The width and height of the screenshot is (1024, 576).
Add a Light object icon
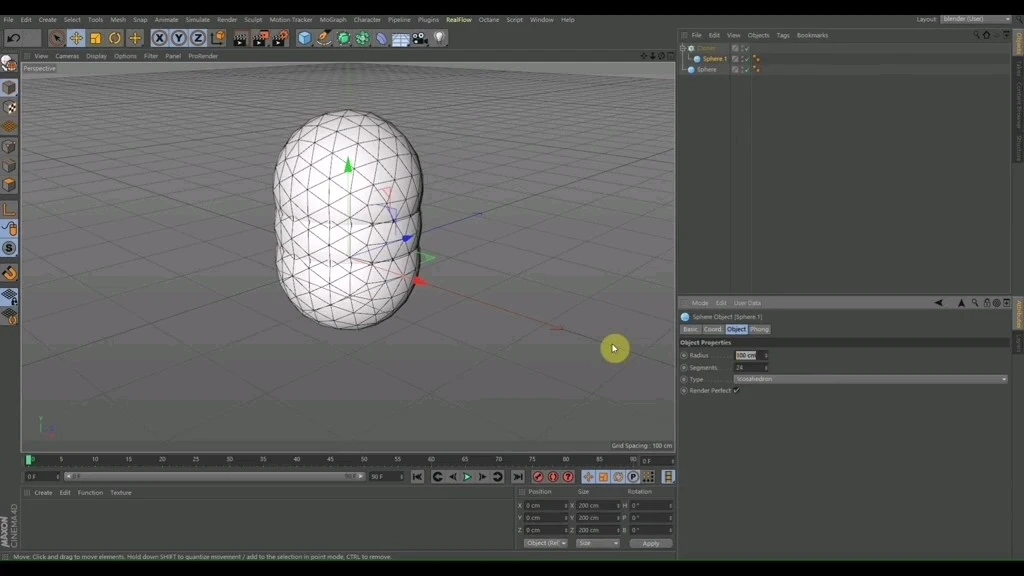click(440, 38)
